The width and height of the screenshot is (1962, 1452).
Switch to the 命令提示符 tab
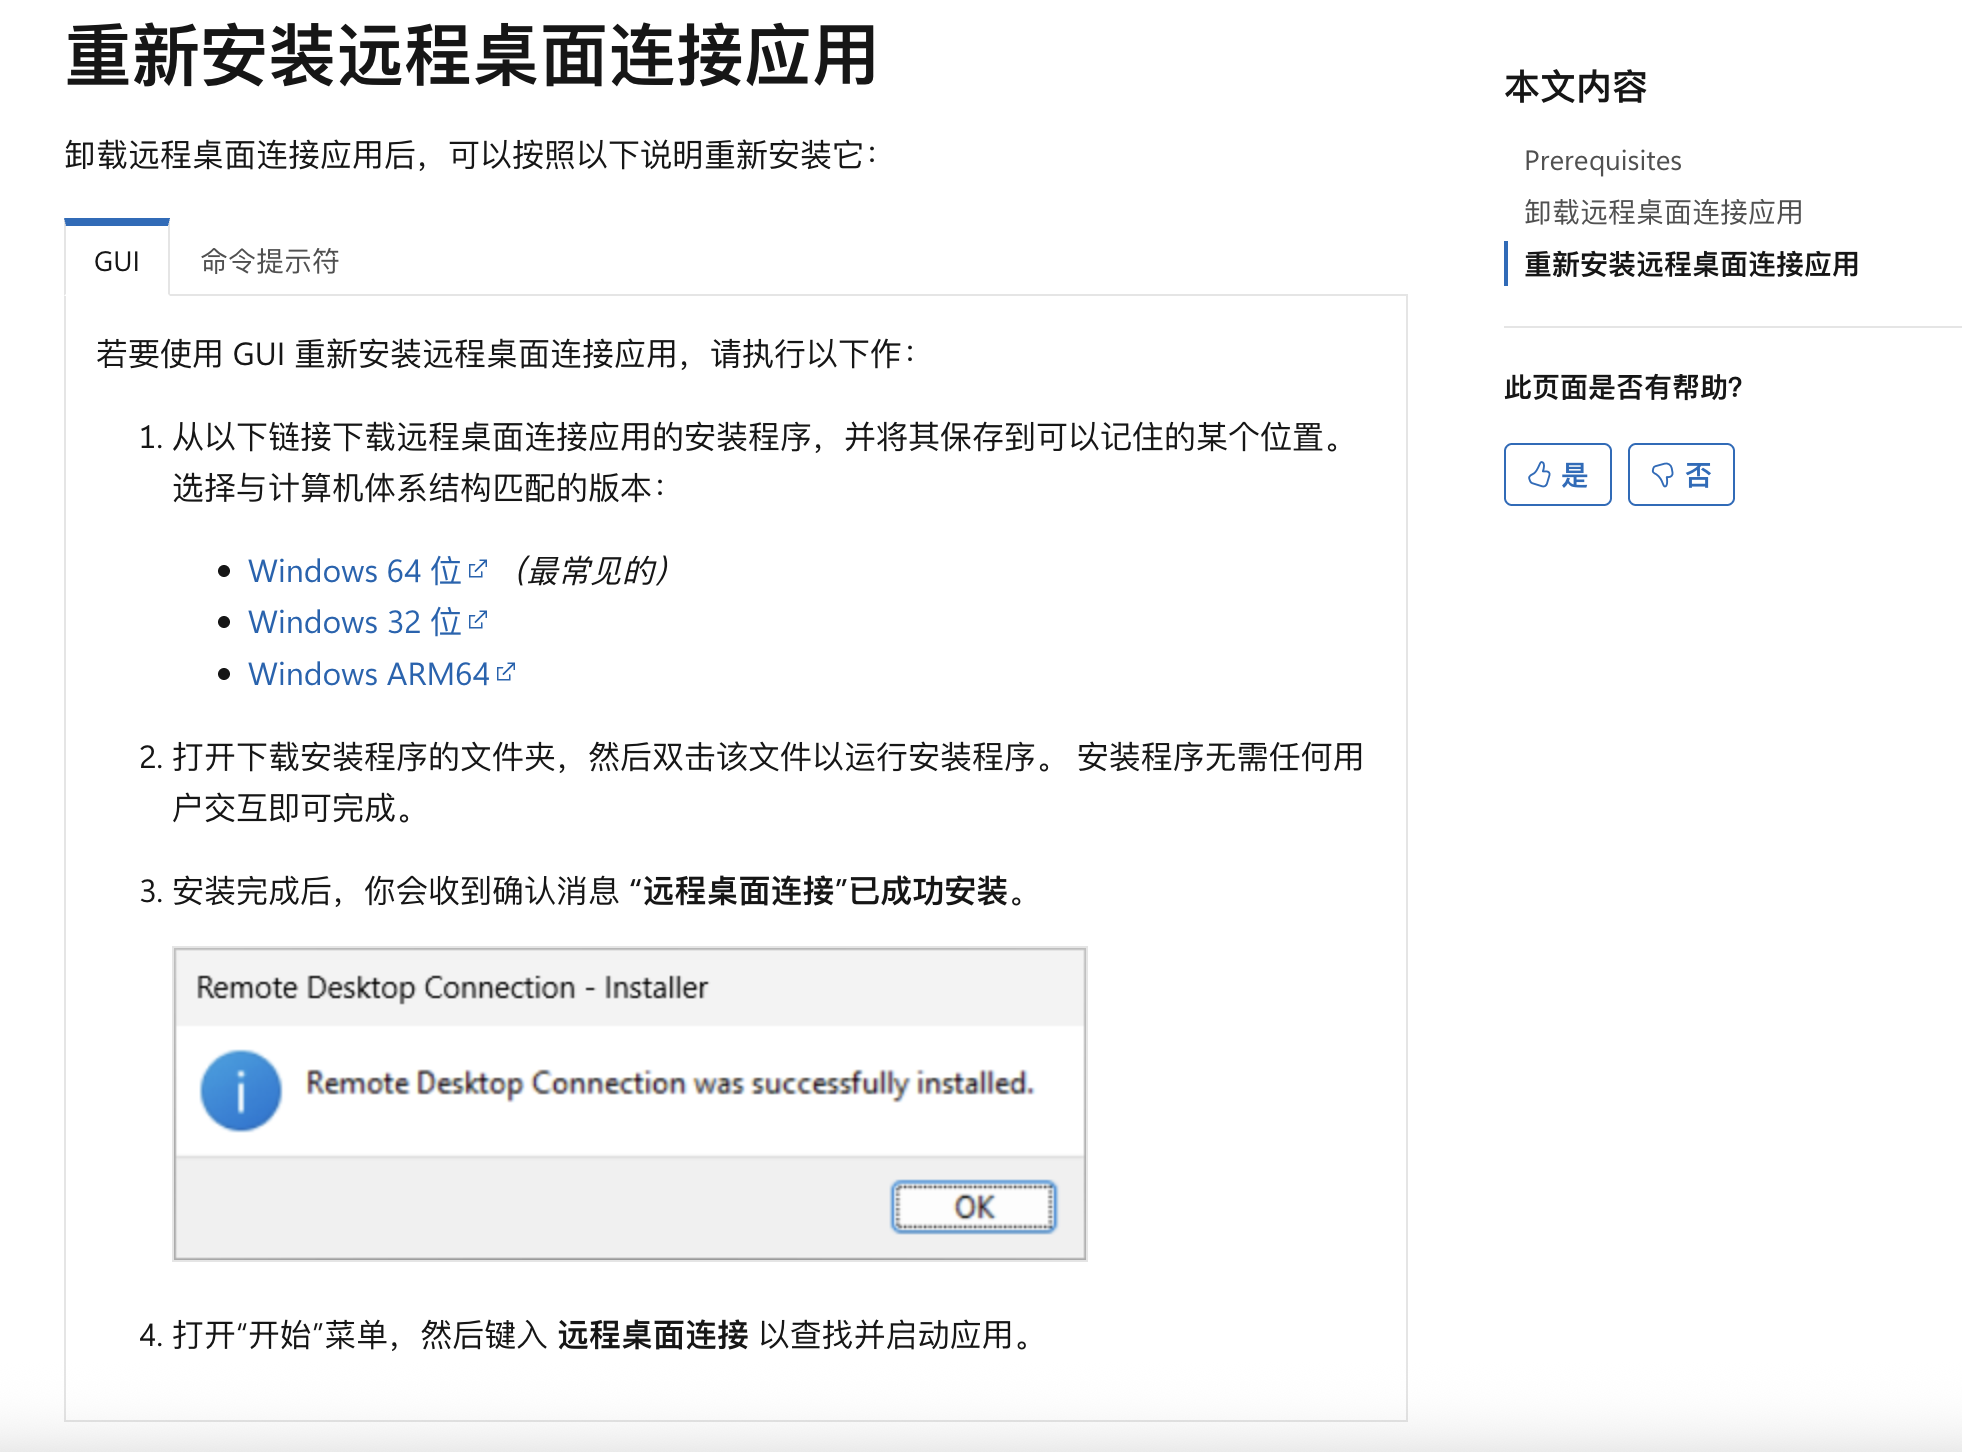tap(270, 261)
